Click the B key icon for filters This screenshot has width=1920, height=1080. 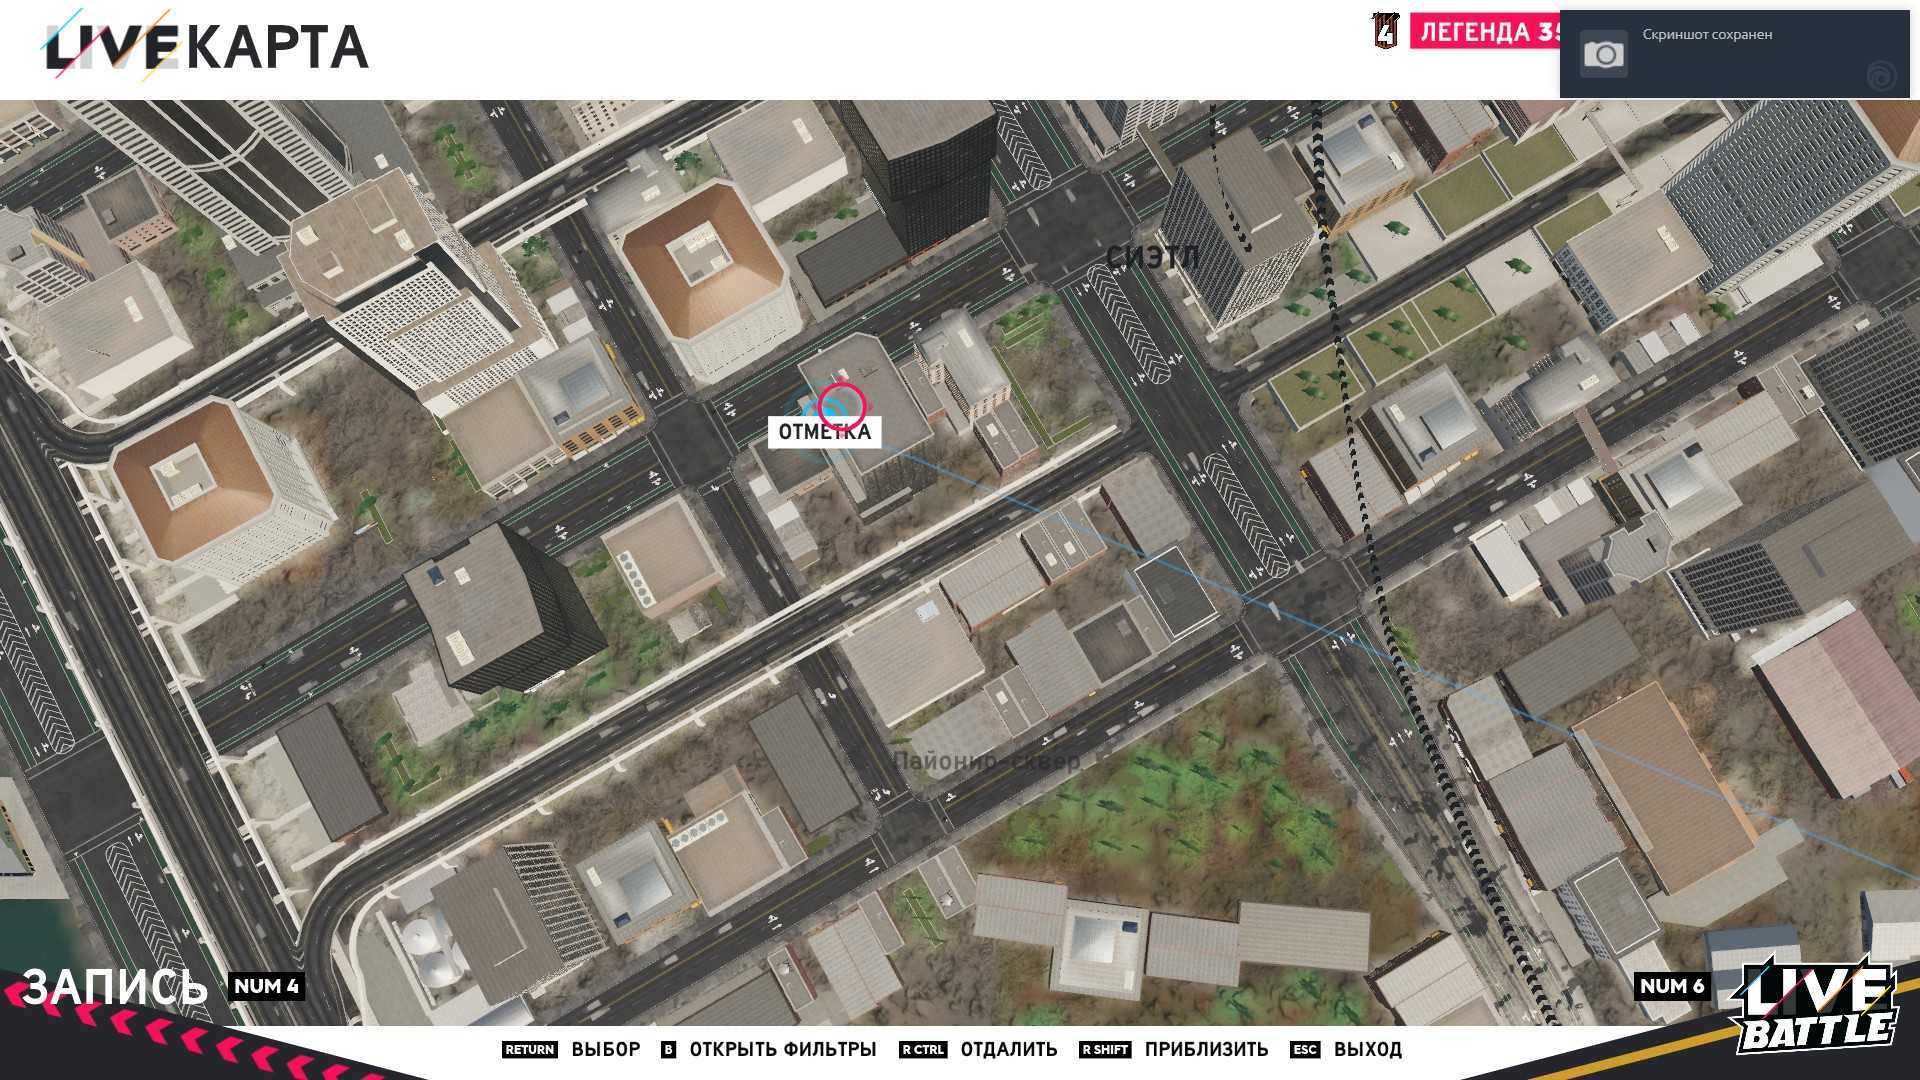(x=668, y=1049)
